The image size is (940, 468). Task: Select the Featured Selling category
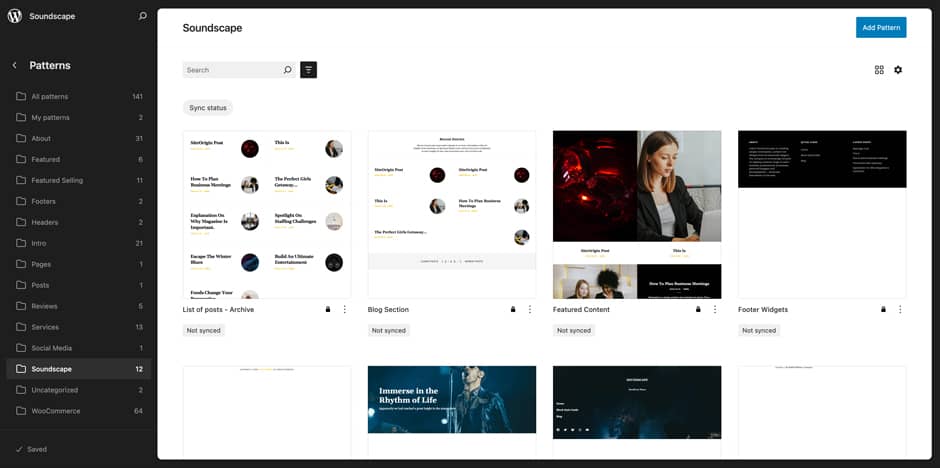click(x=57, y=181)
